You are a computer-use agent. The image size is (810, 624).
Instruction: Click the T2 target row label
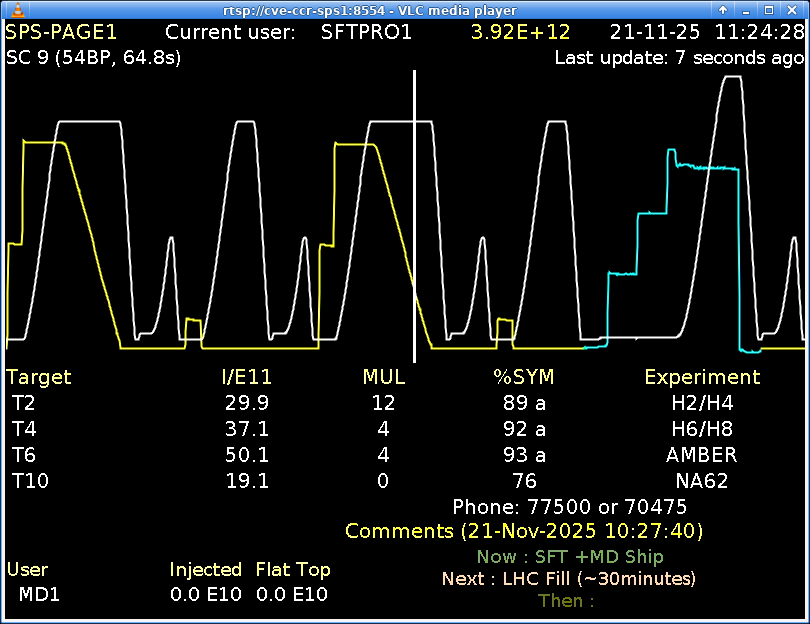[x=23, y=403]
